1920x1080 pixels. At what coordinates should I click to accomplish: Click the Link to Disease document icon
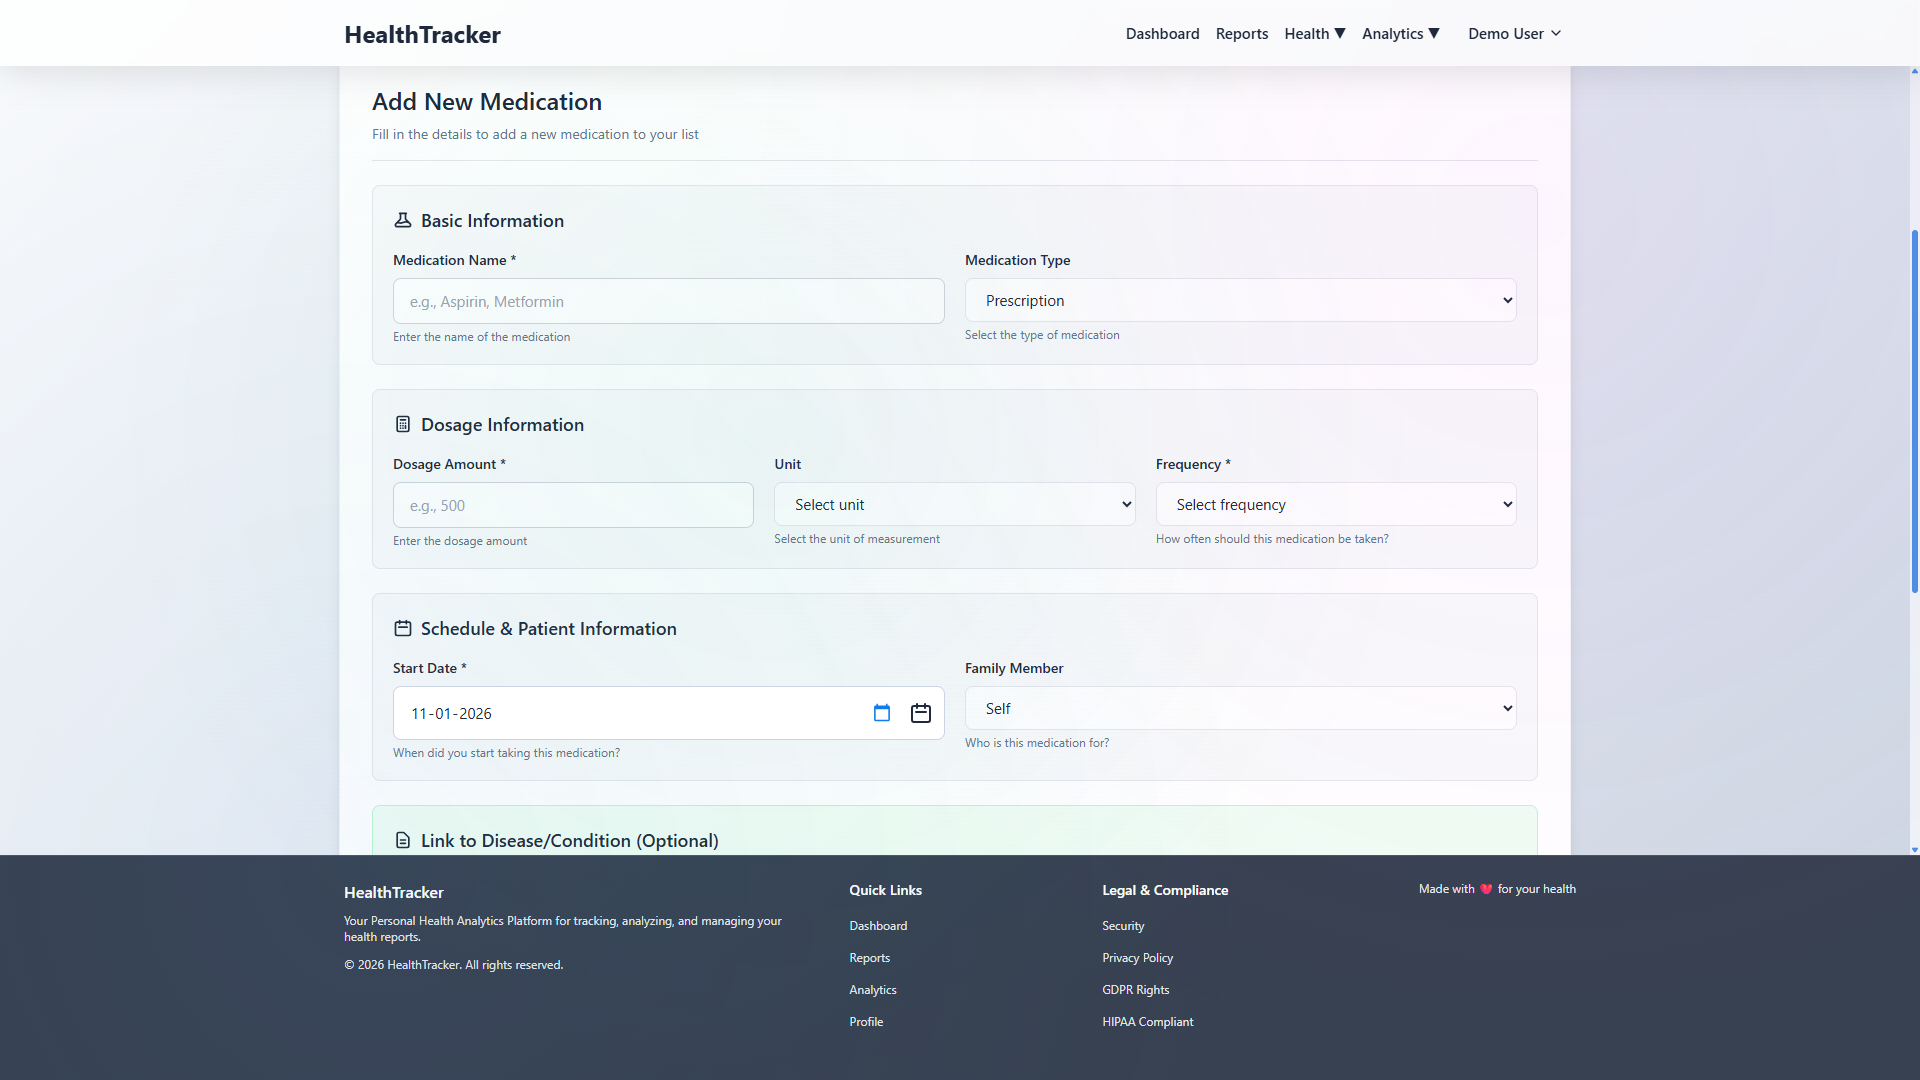pyautogui.click(x=403, y=840)
